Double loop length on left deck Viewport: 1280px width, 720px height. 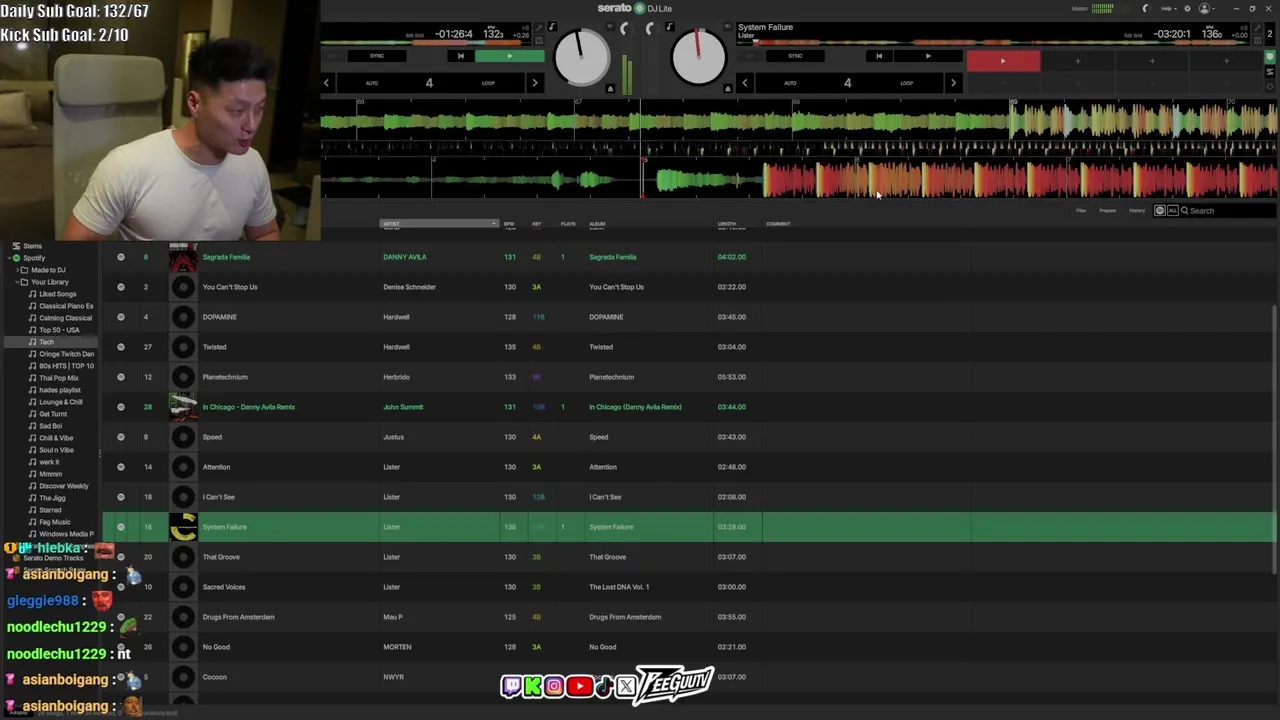(x=535, y=83)
